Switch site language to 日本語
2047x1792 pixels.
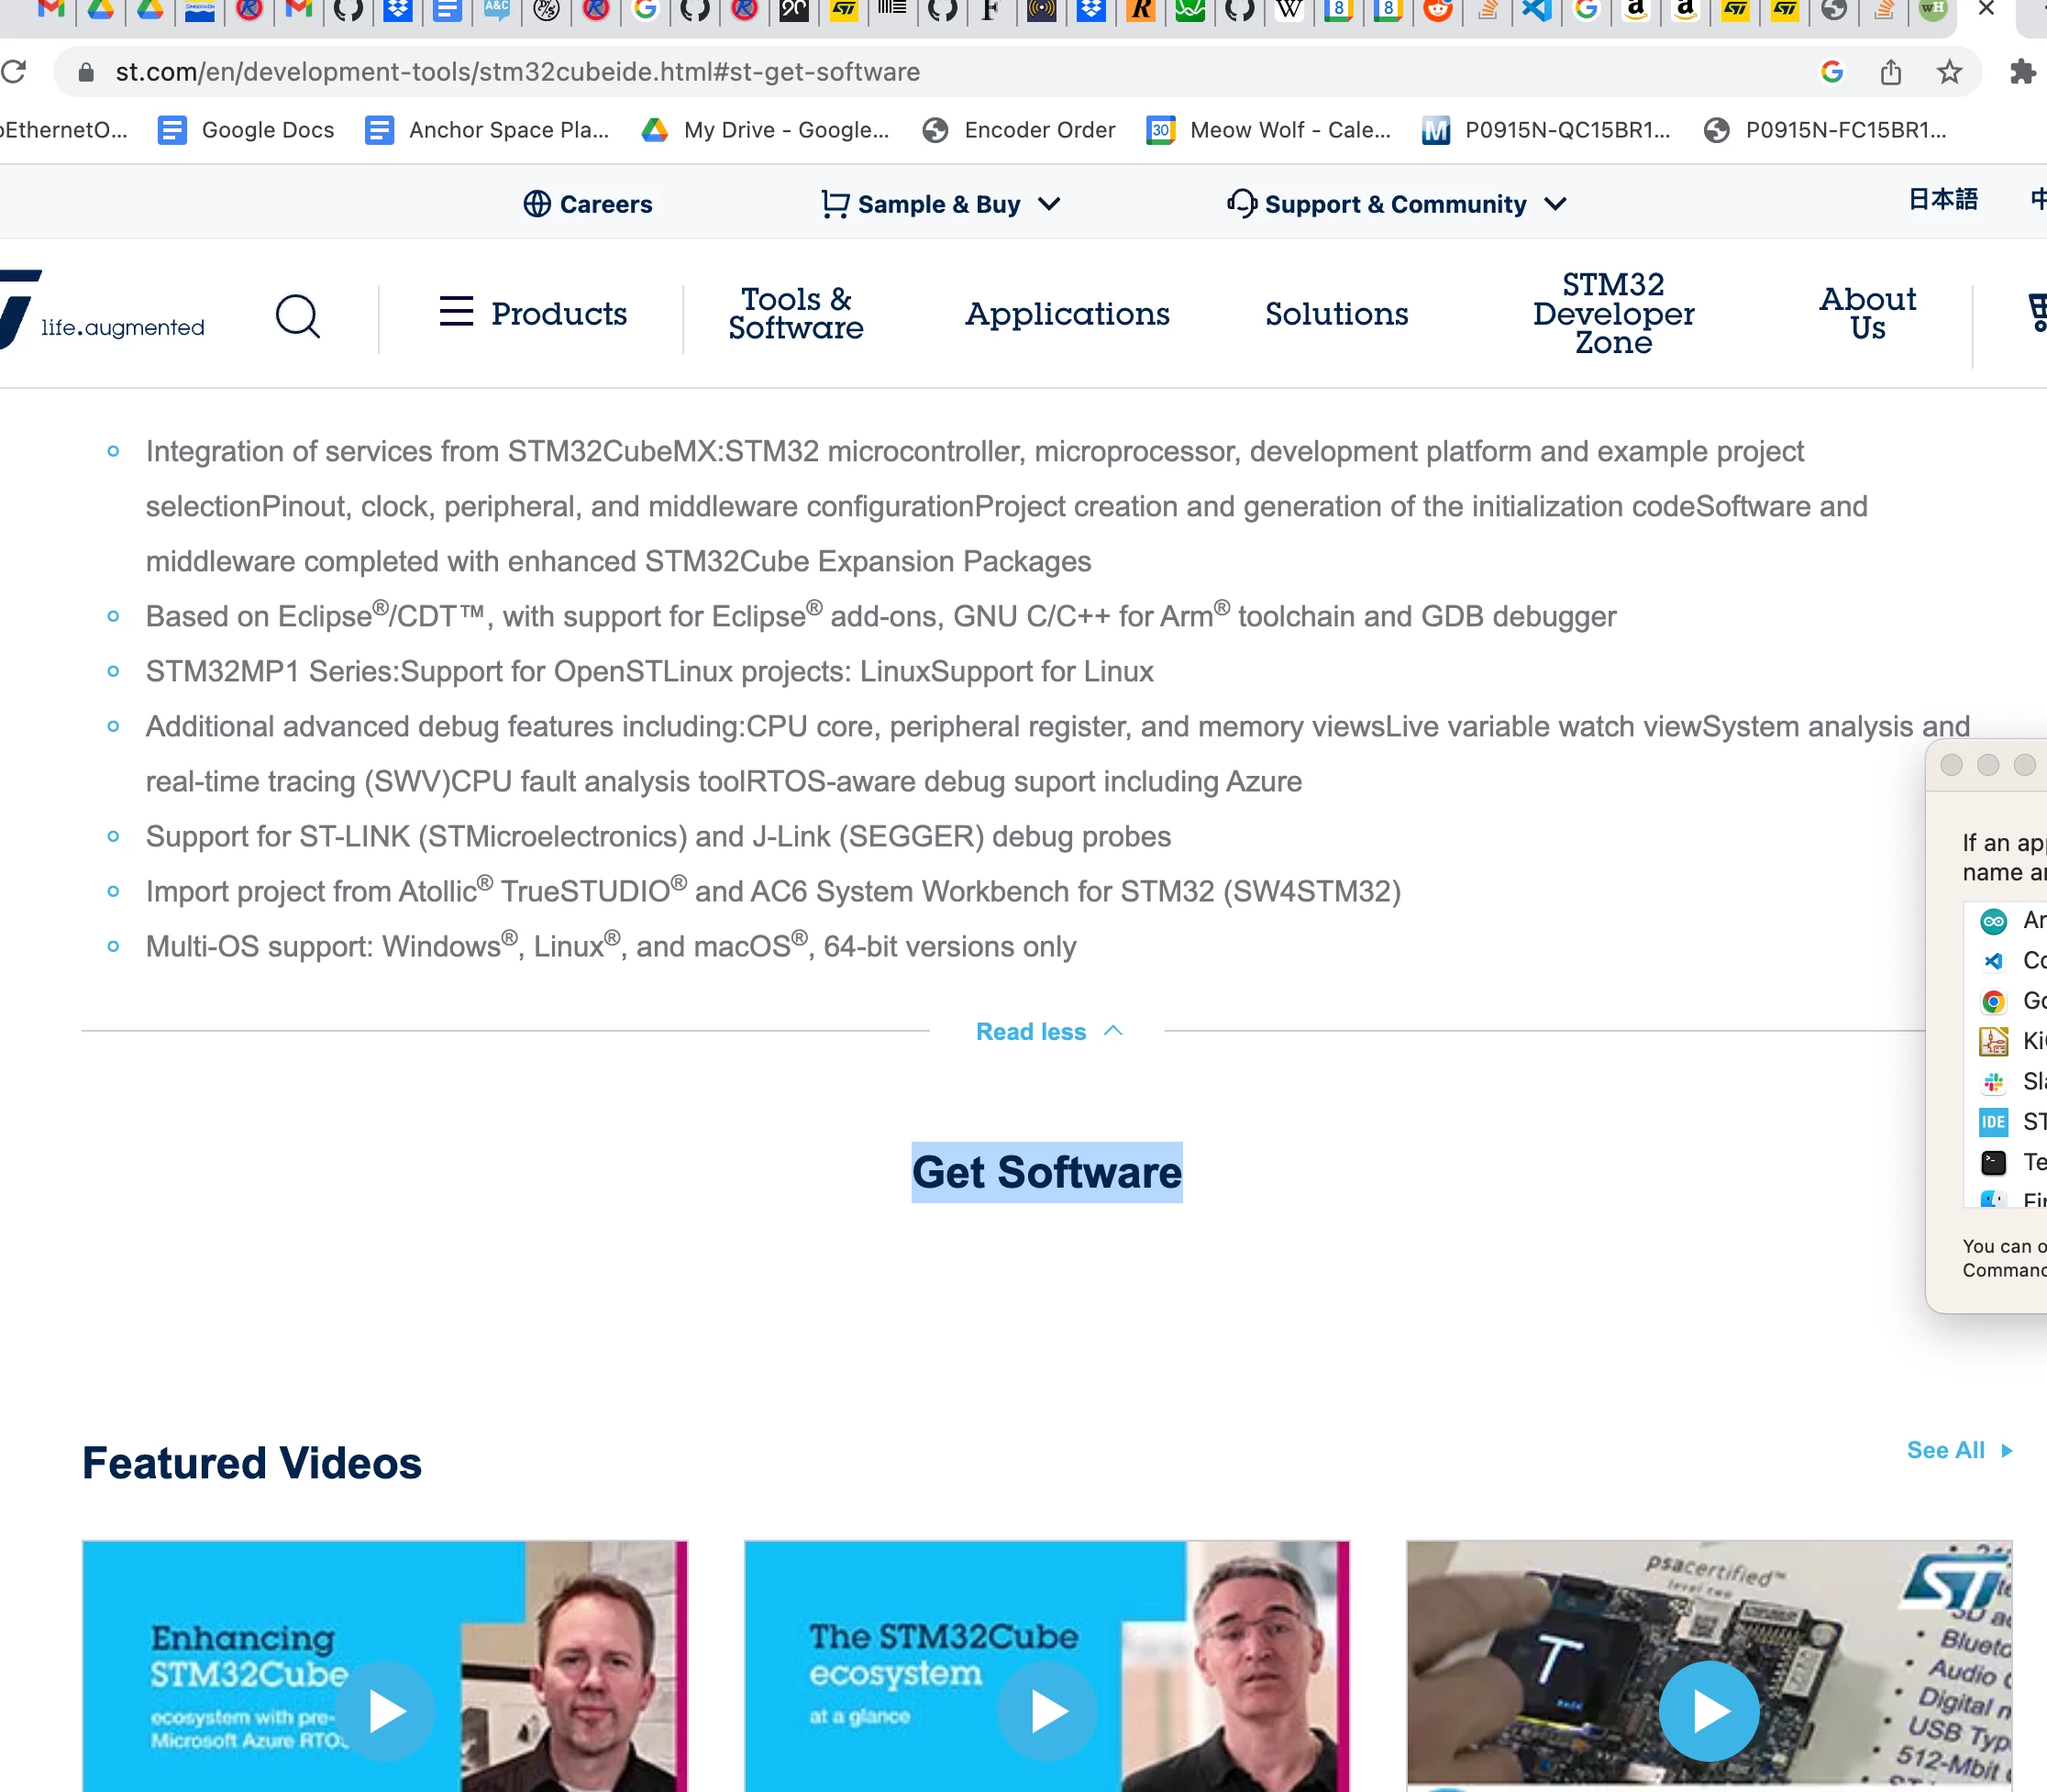click(x=1942, y=199)
